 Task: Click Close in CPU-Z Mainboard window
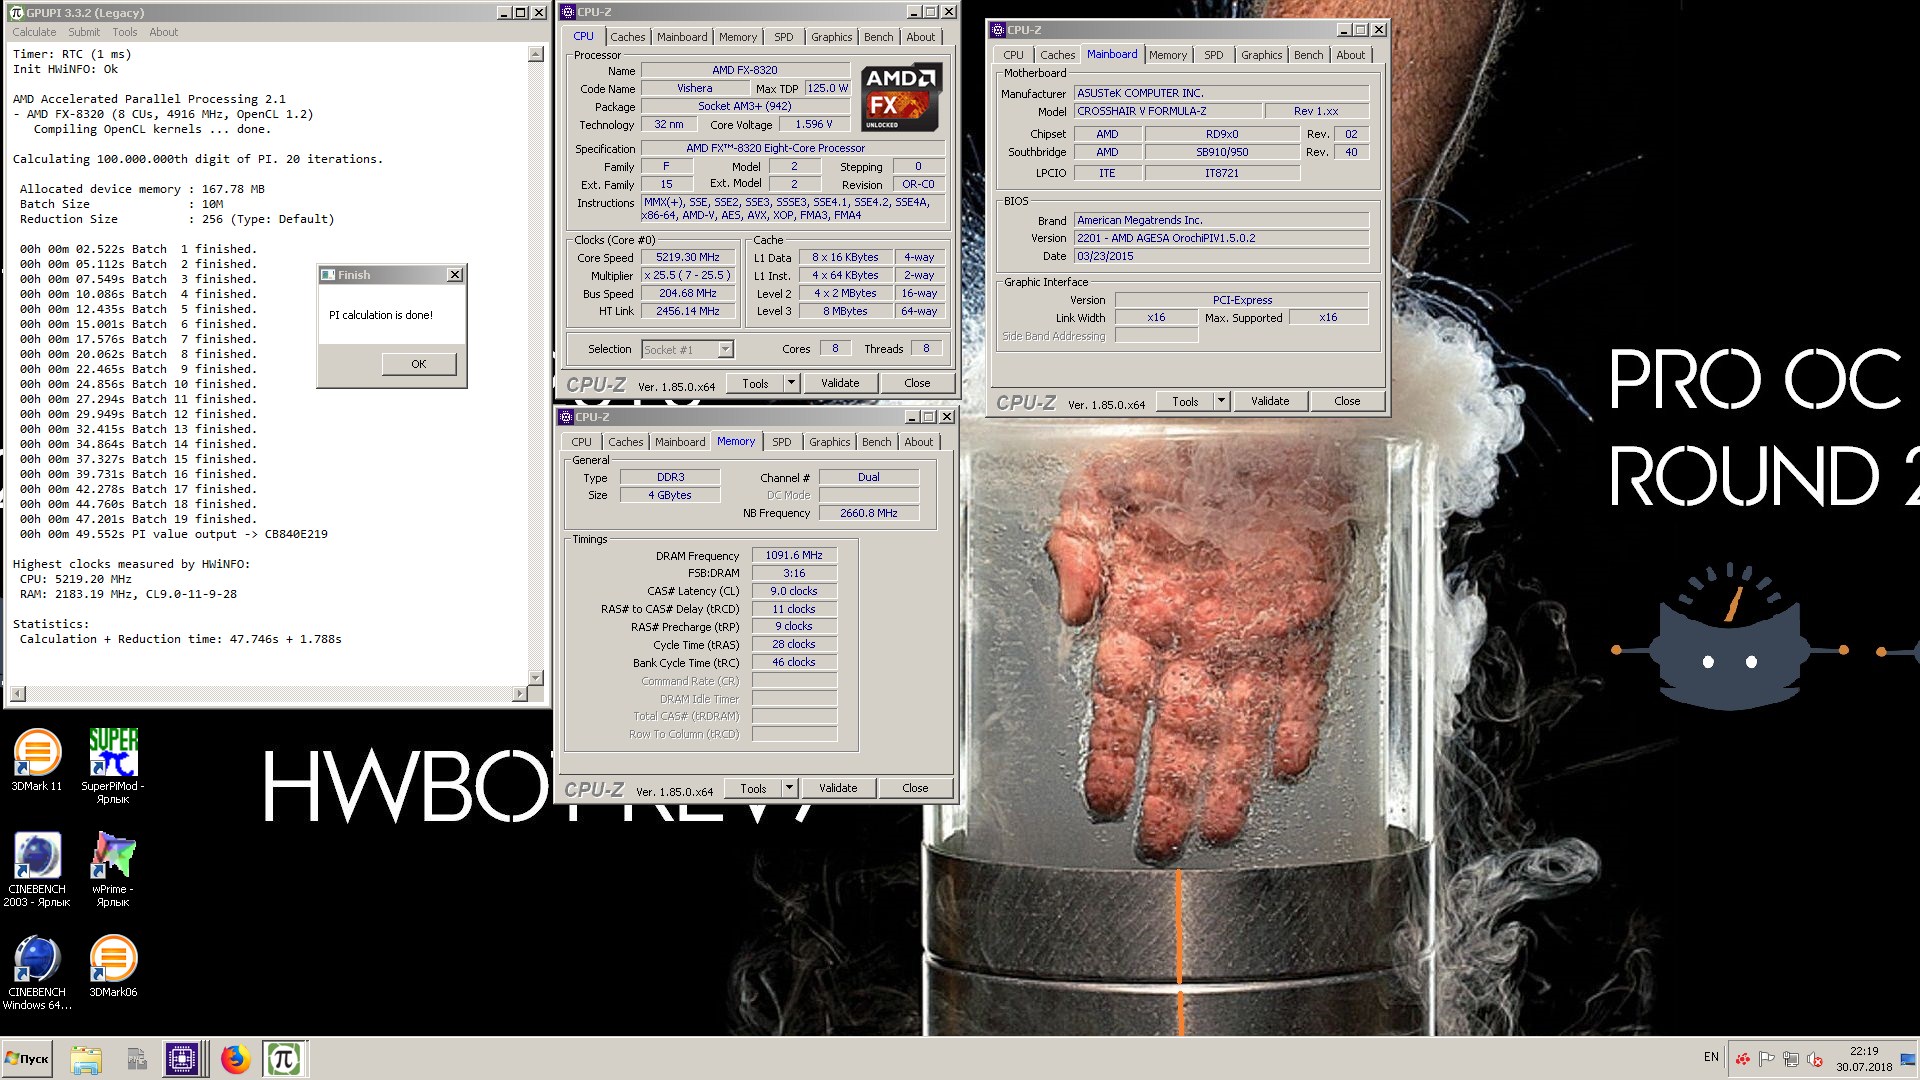[1347, 401]
